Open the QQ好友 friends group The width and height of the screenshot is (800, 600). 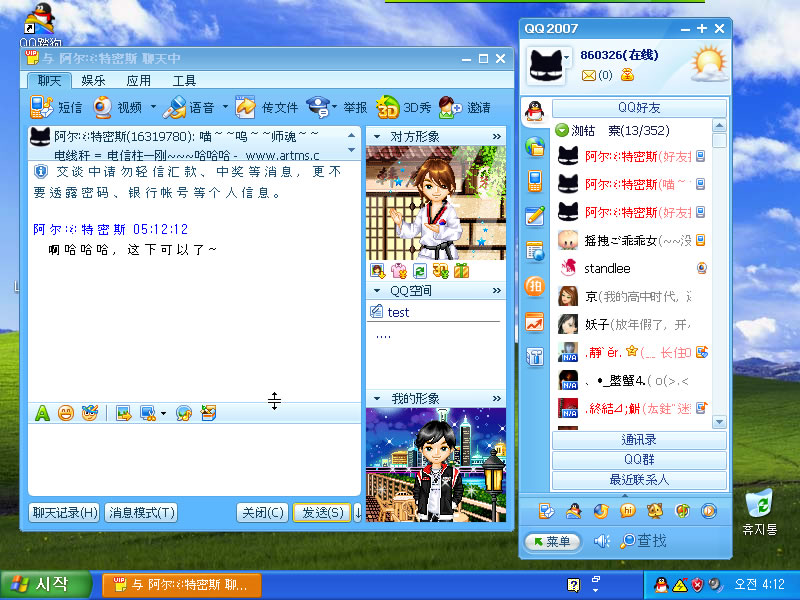[x=639, y=108]
